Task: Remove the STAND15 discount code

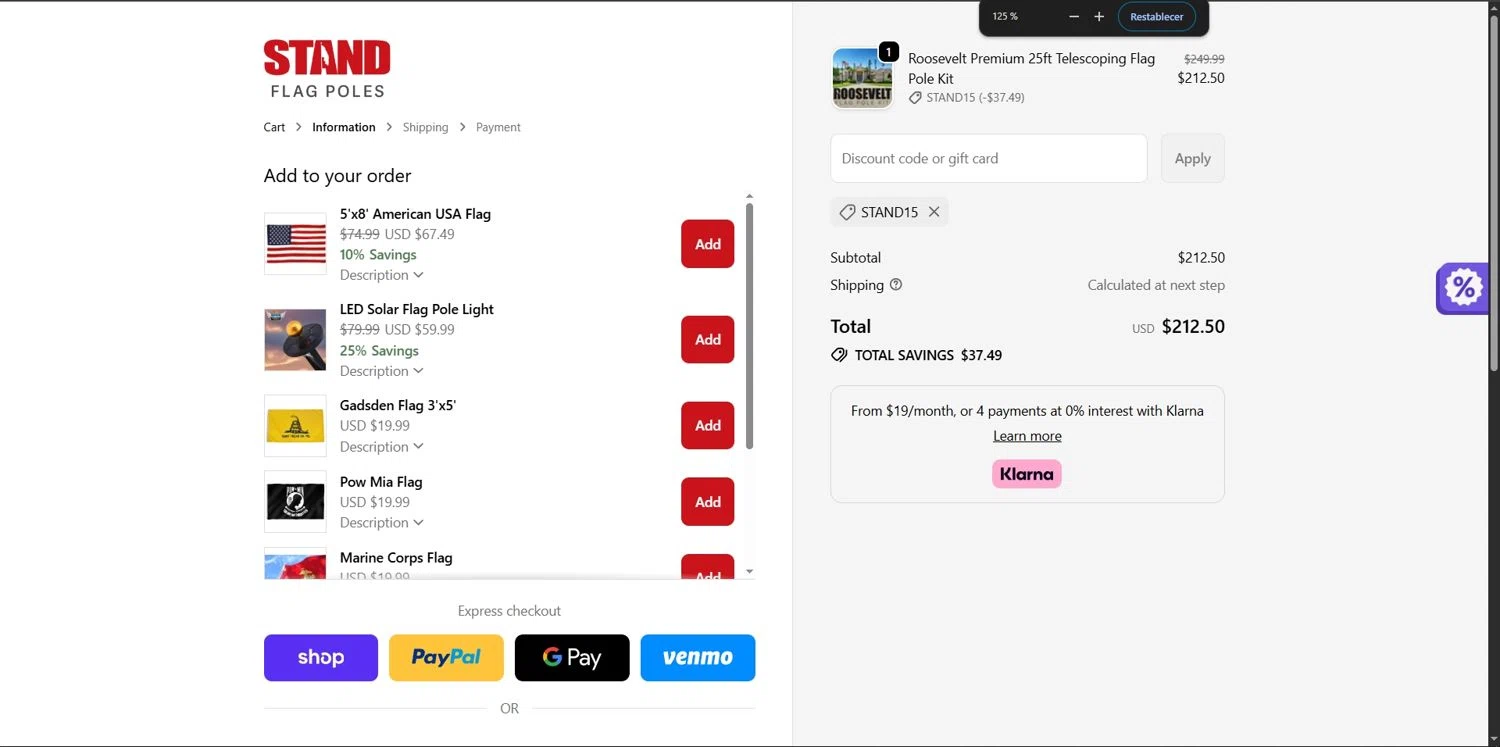Action: coord(934,212)
